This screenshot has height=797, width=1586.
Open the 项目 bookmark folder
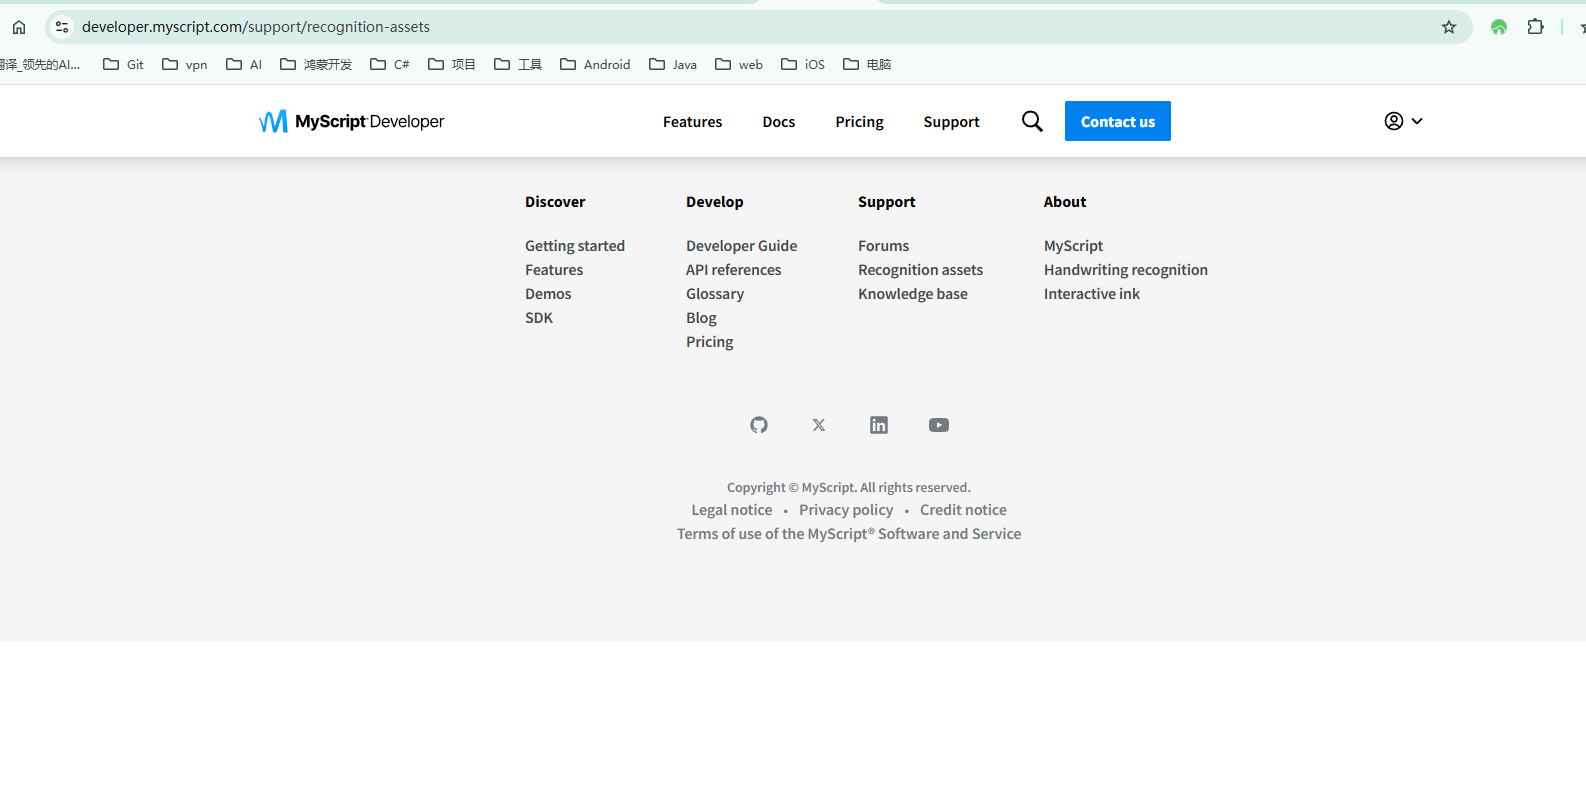tap(451, 64)
